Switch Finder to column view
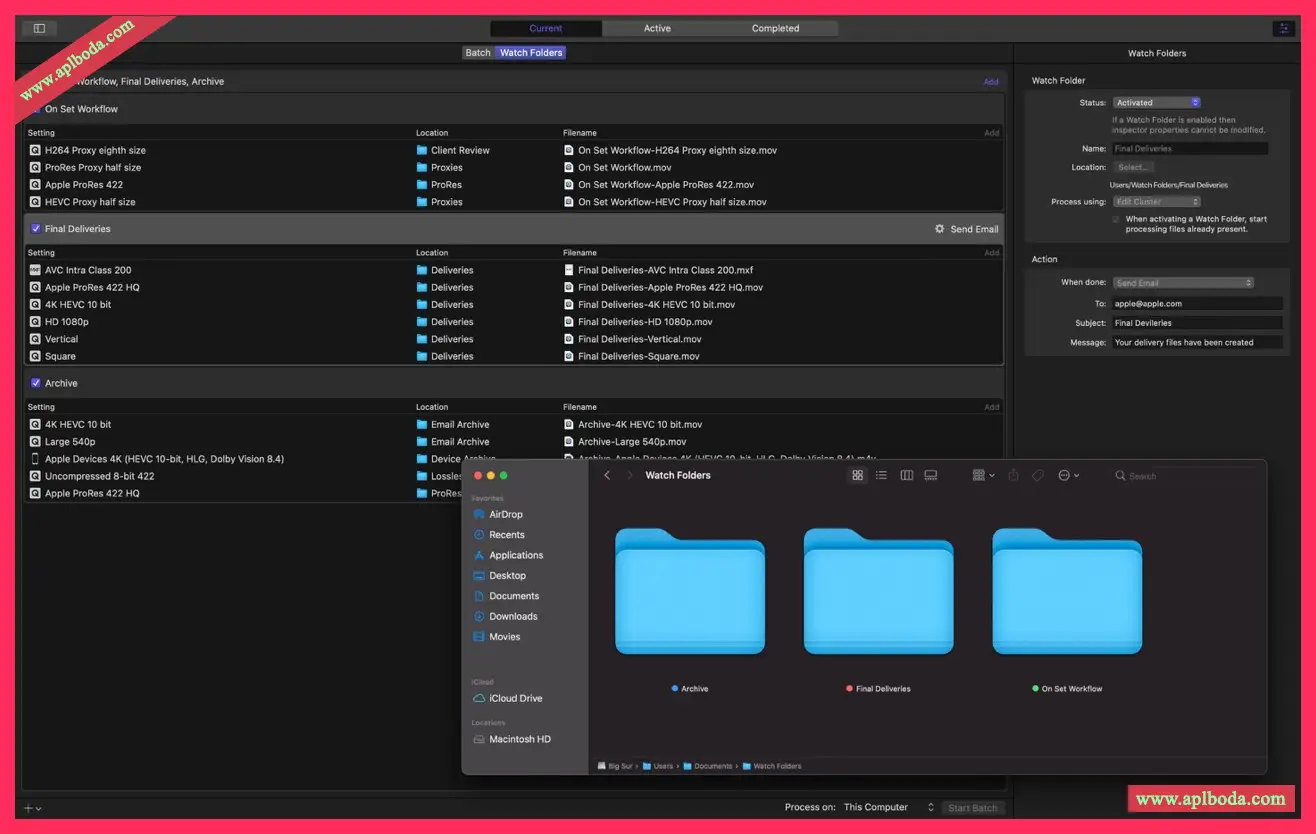 906,476
